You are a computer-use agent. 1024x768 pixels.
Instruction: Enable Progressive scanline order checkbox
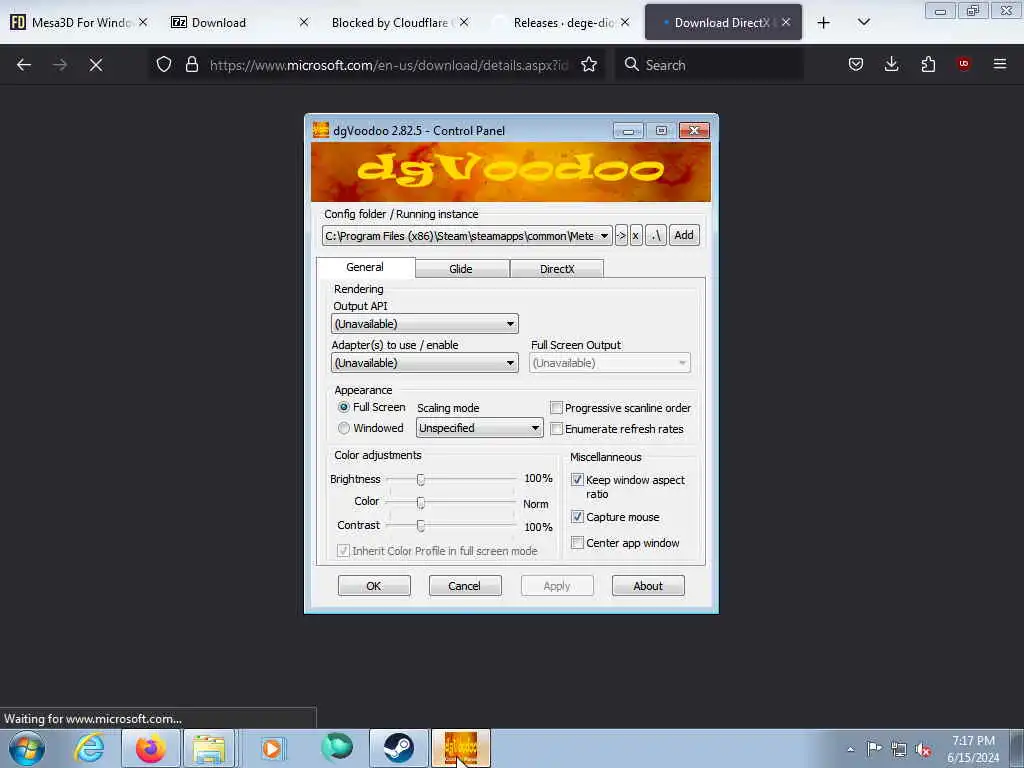(x=556, y=408)
